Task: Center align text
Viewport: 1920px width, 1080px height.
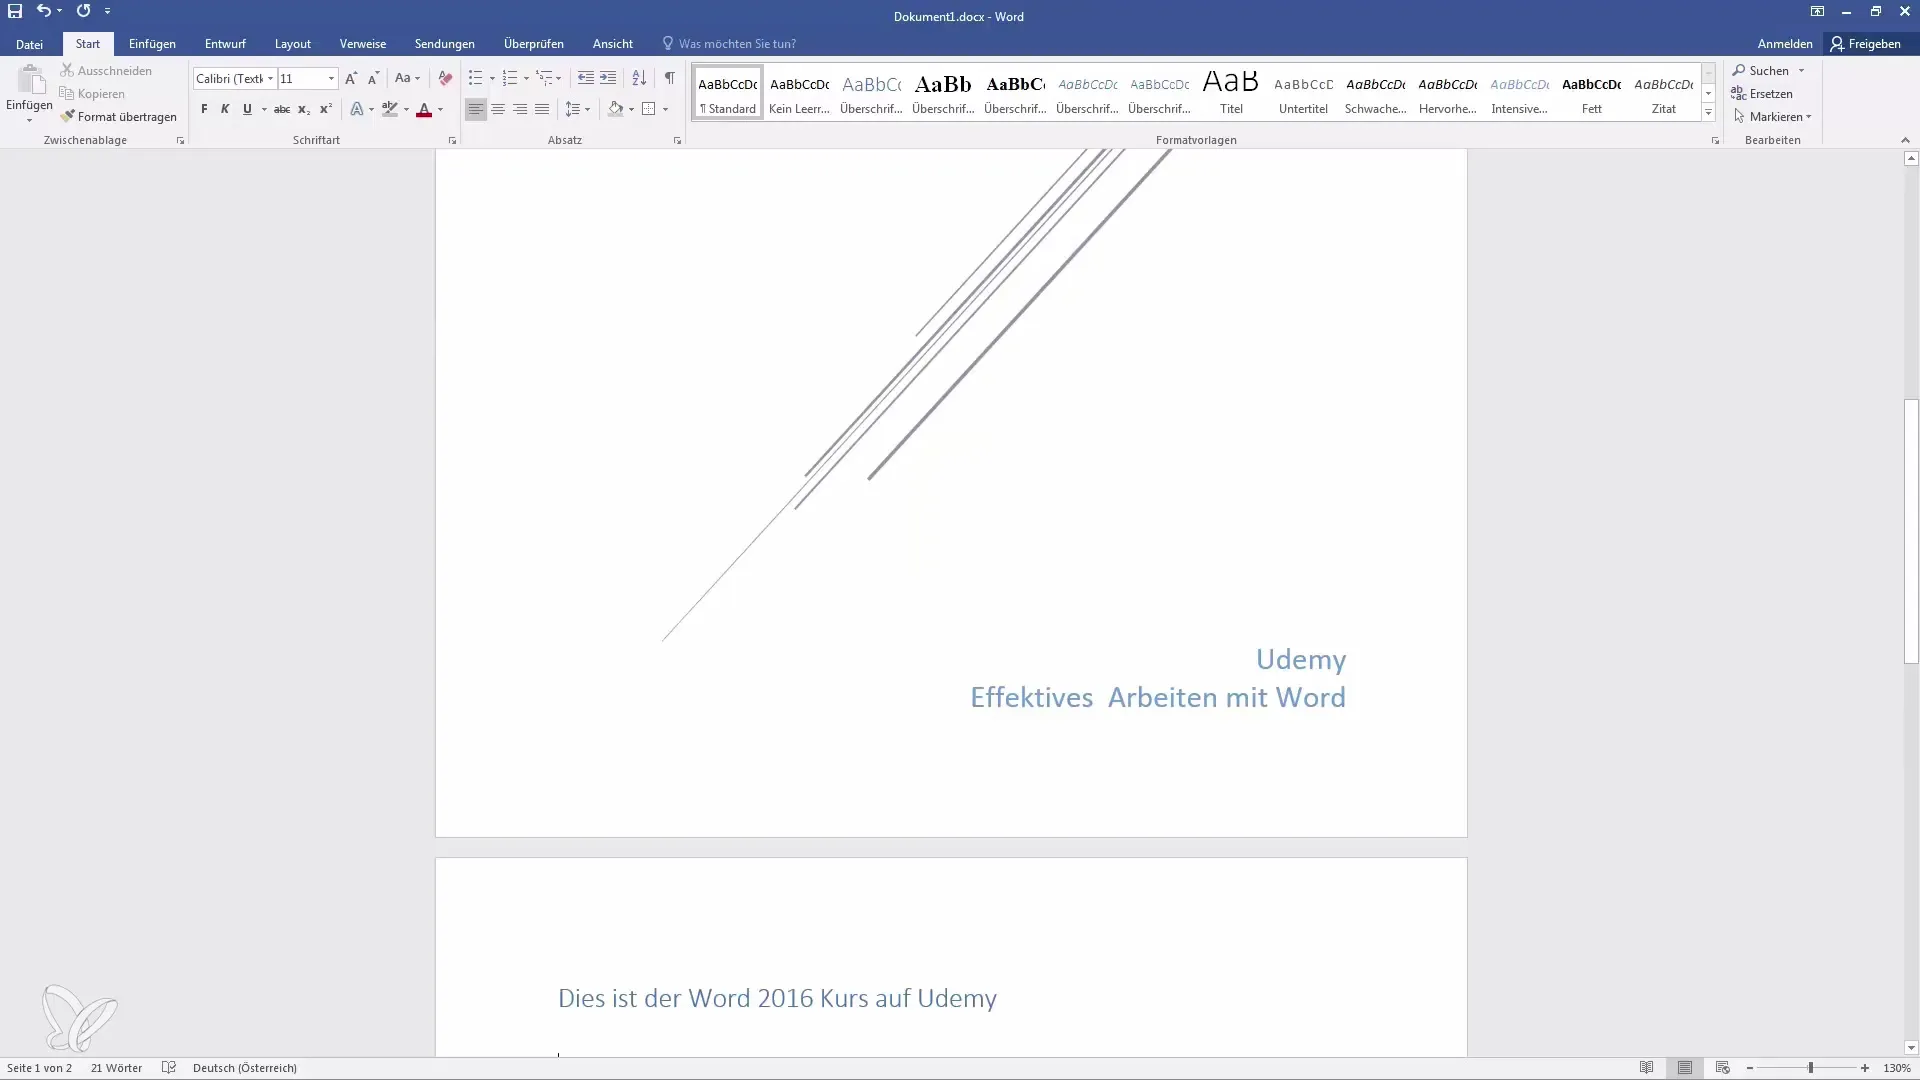Action: tap(498, 109)
